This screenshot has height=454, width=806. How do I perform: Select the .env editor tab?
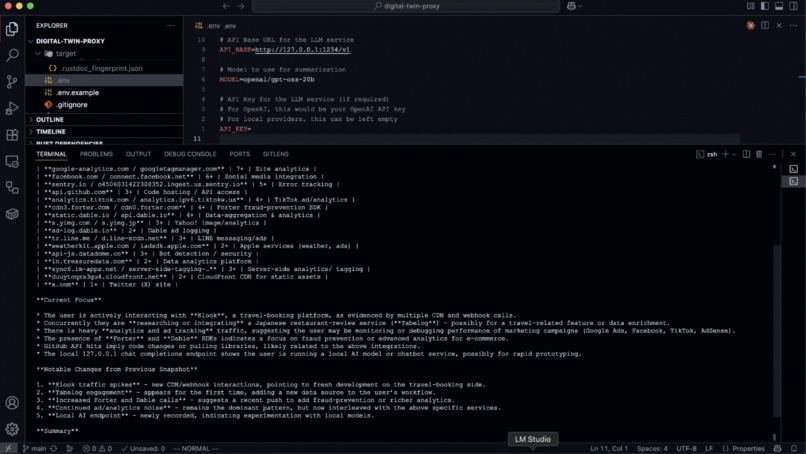point(215,26)
